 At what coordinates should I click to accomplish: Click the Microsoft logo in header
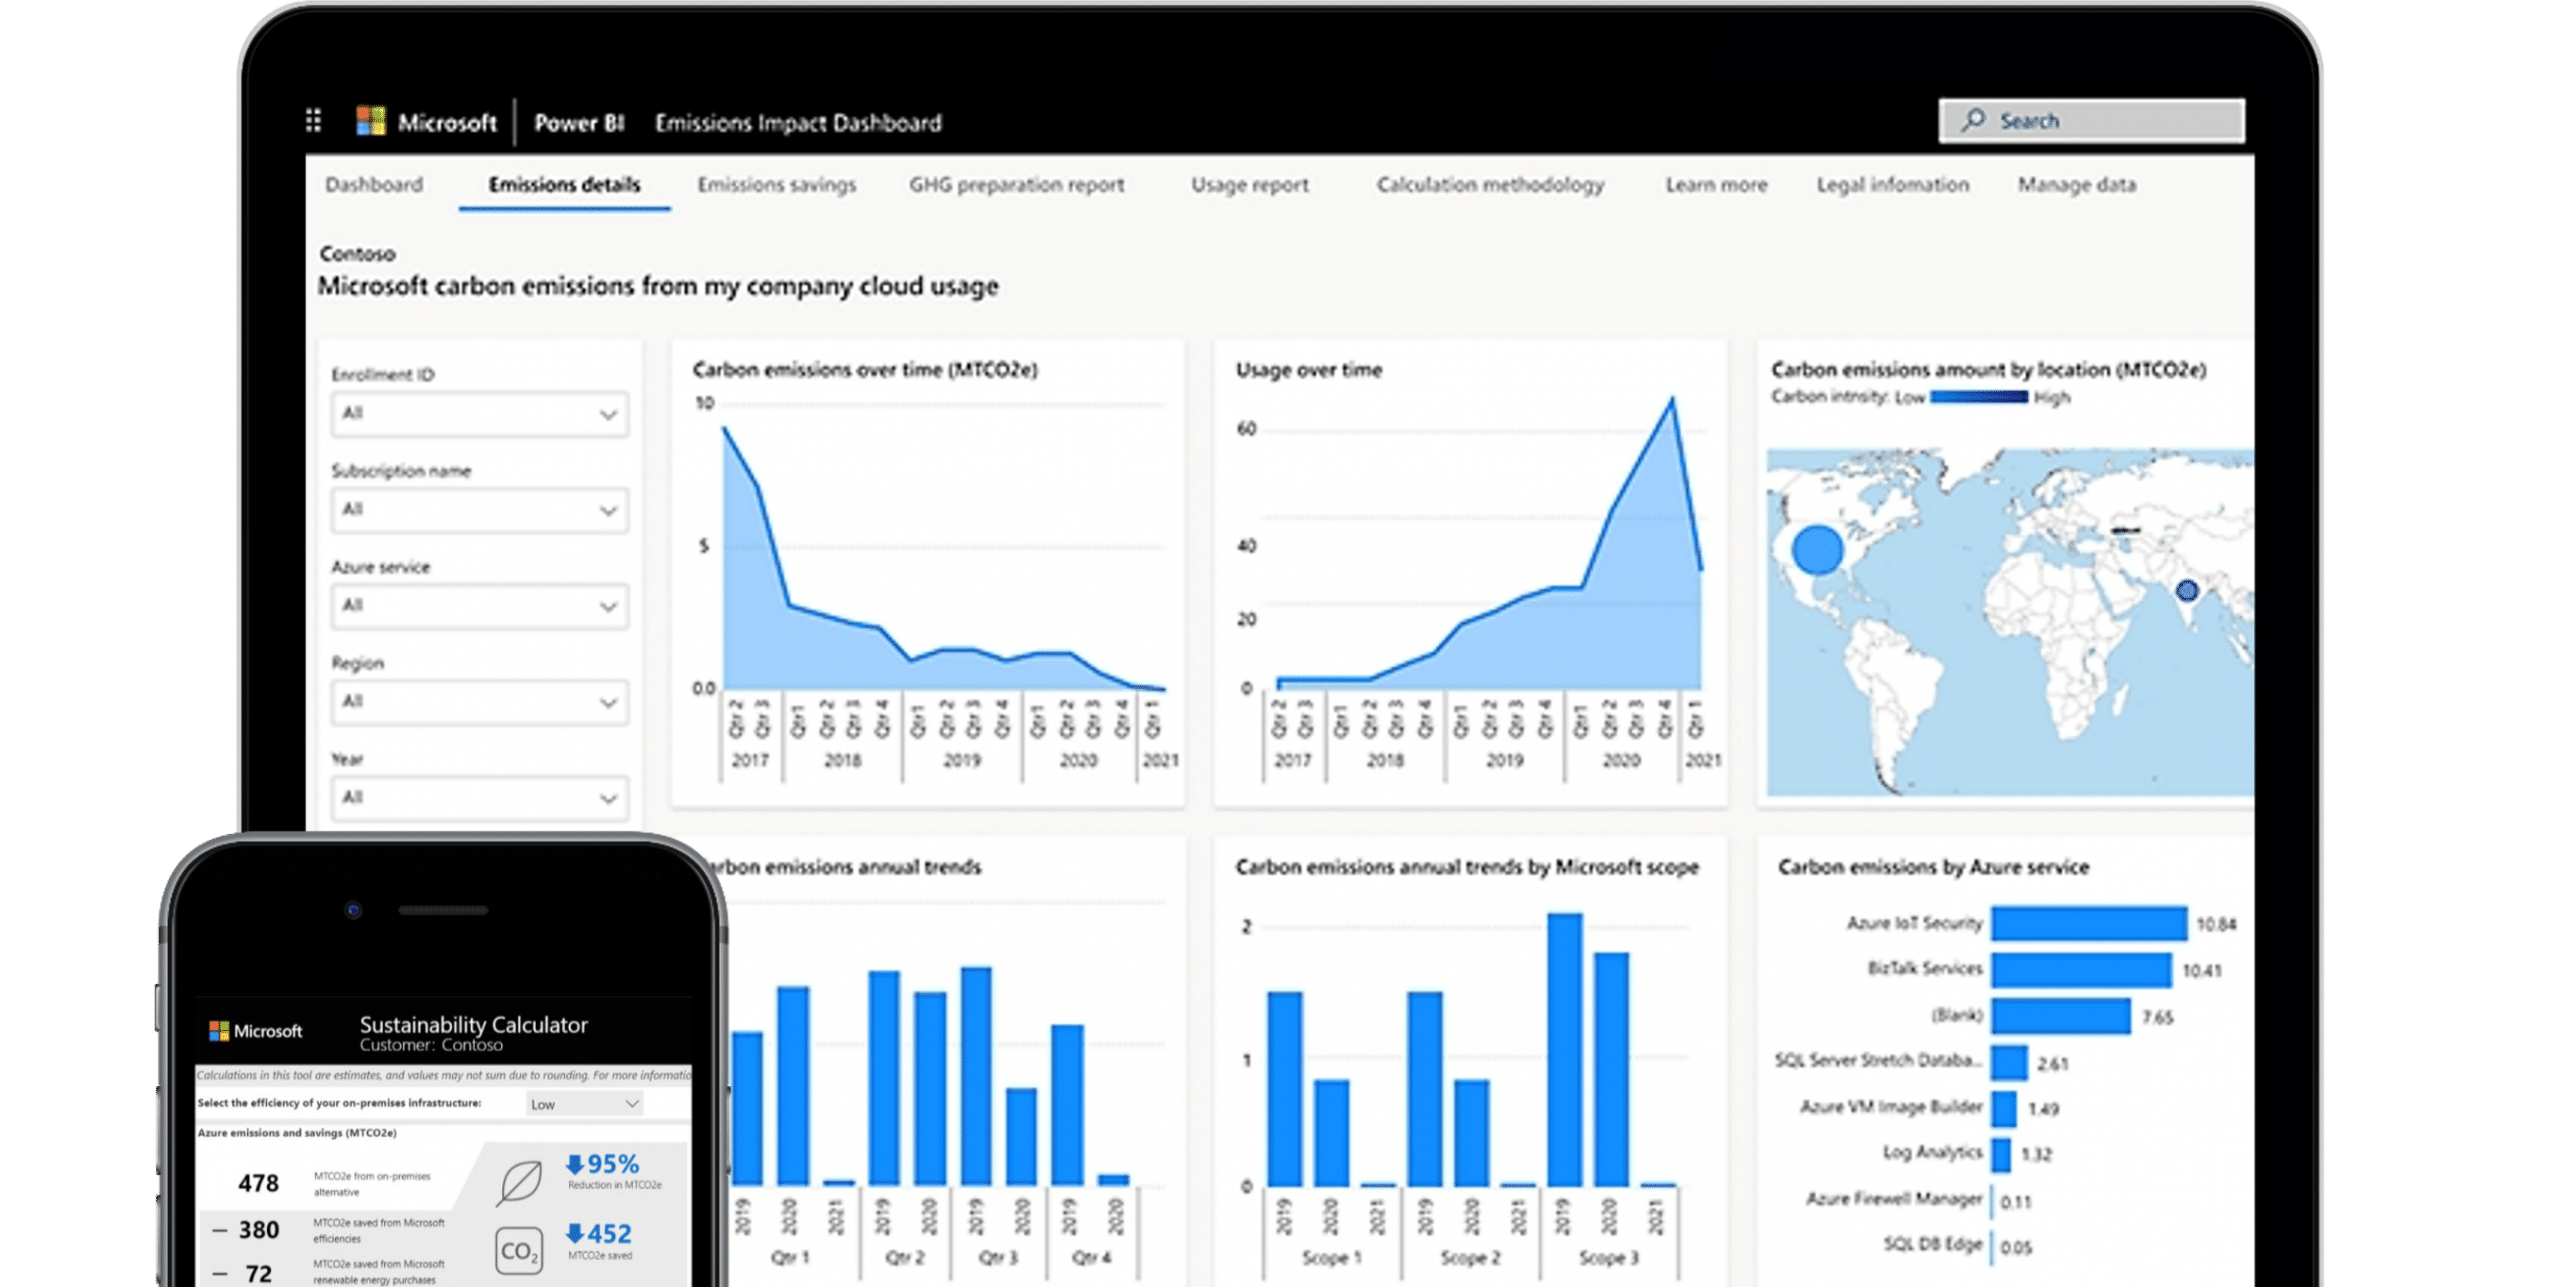click(371, 121)
